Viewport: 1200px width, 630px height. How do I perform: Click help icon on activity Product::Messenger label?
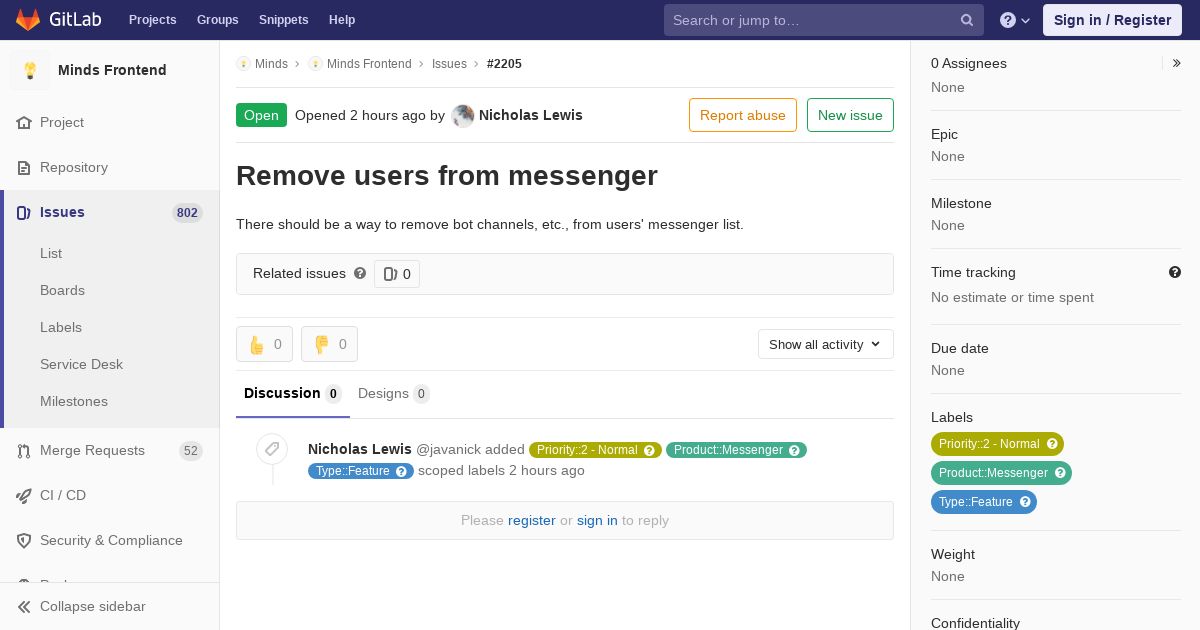795,450
